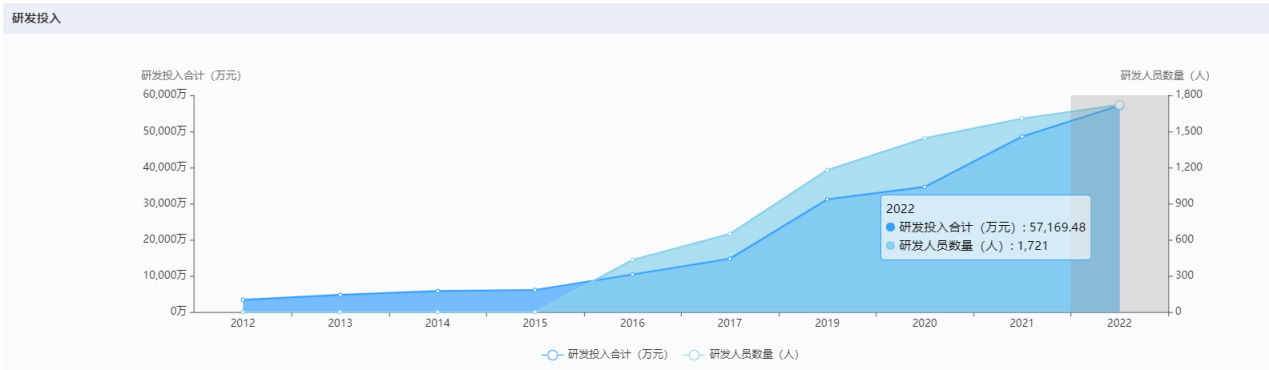Select the 2012 x-axis label
This screenshot has height=370, width=1269.
243,323
